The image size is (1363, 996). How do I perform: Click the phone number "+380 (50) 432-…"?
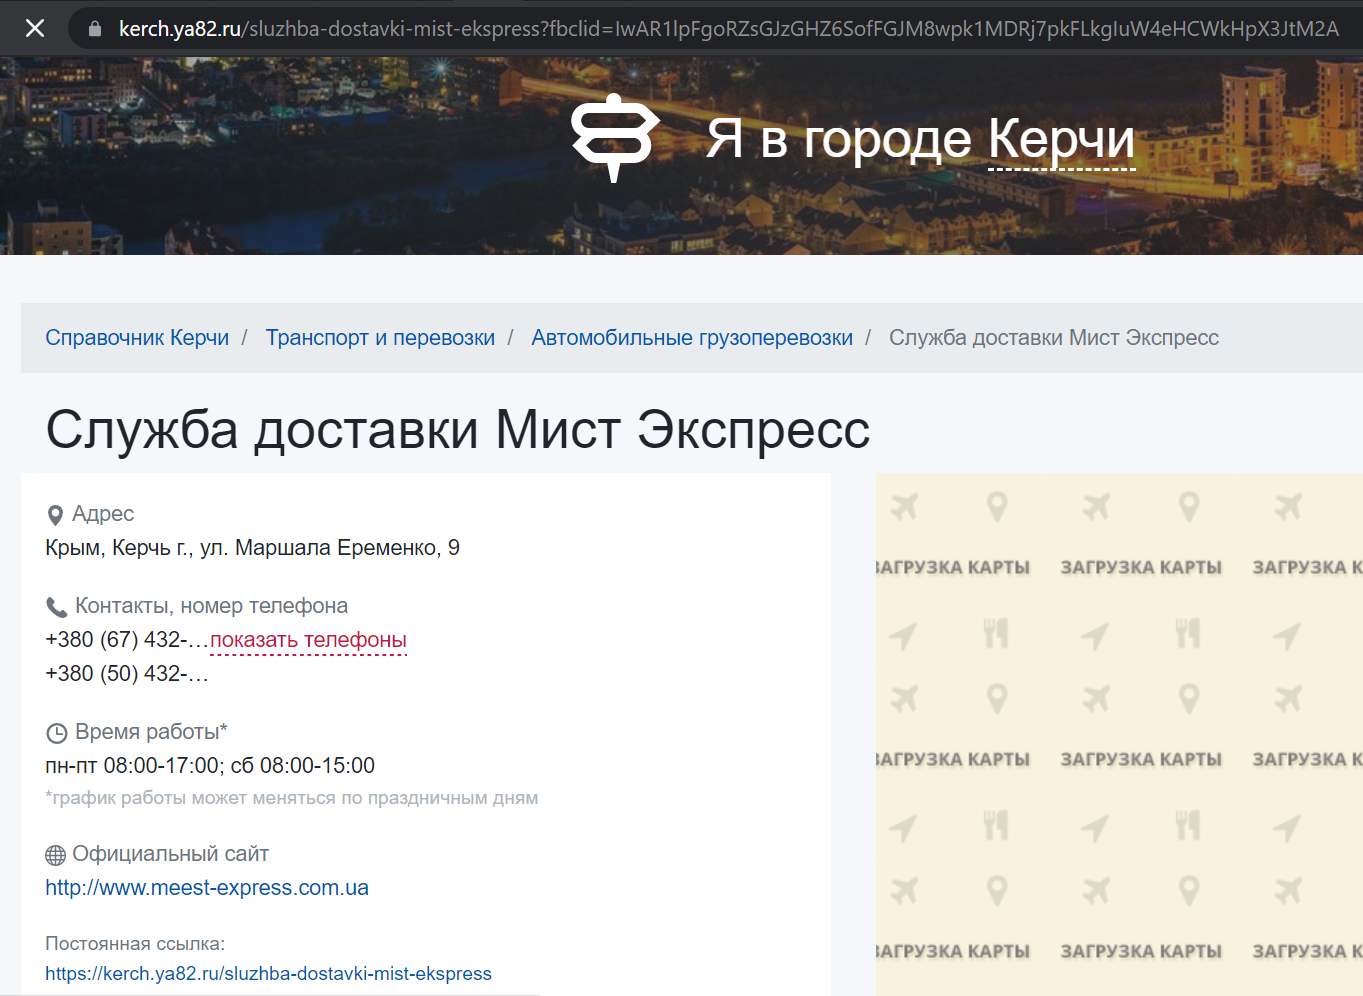click(127, 674)
